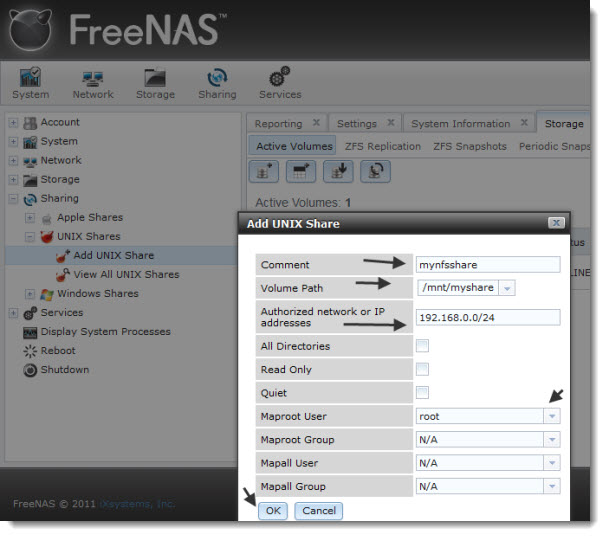Open the Storage toolbar icon

tap(155, 83)
